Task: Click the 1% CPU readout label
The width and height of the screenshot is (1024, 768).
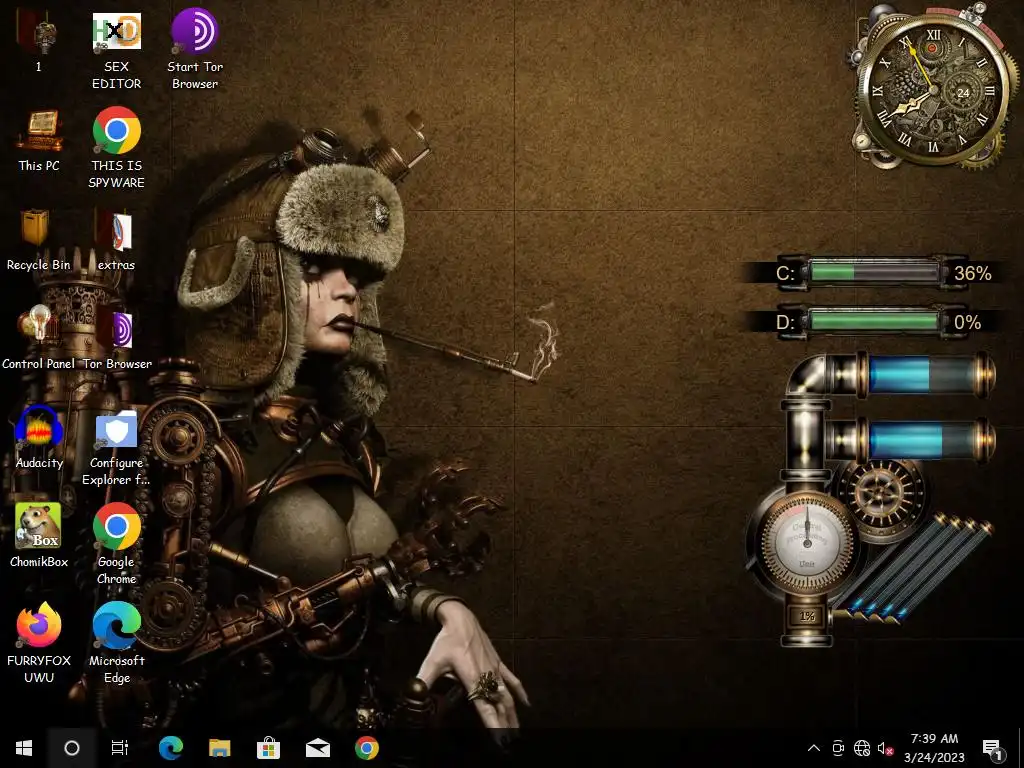Action: click(807, 616)
